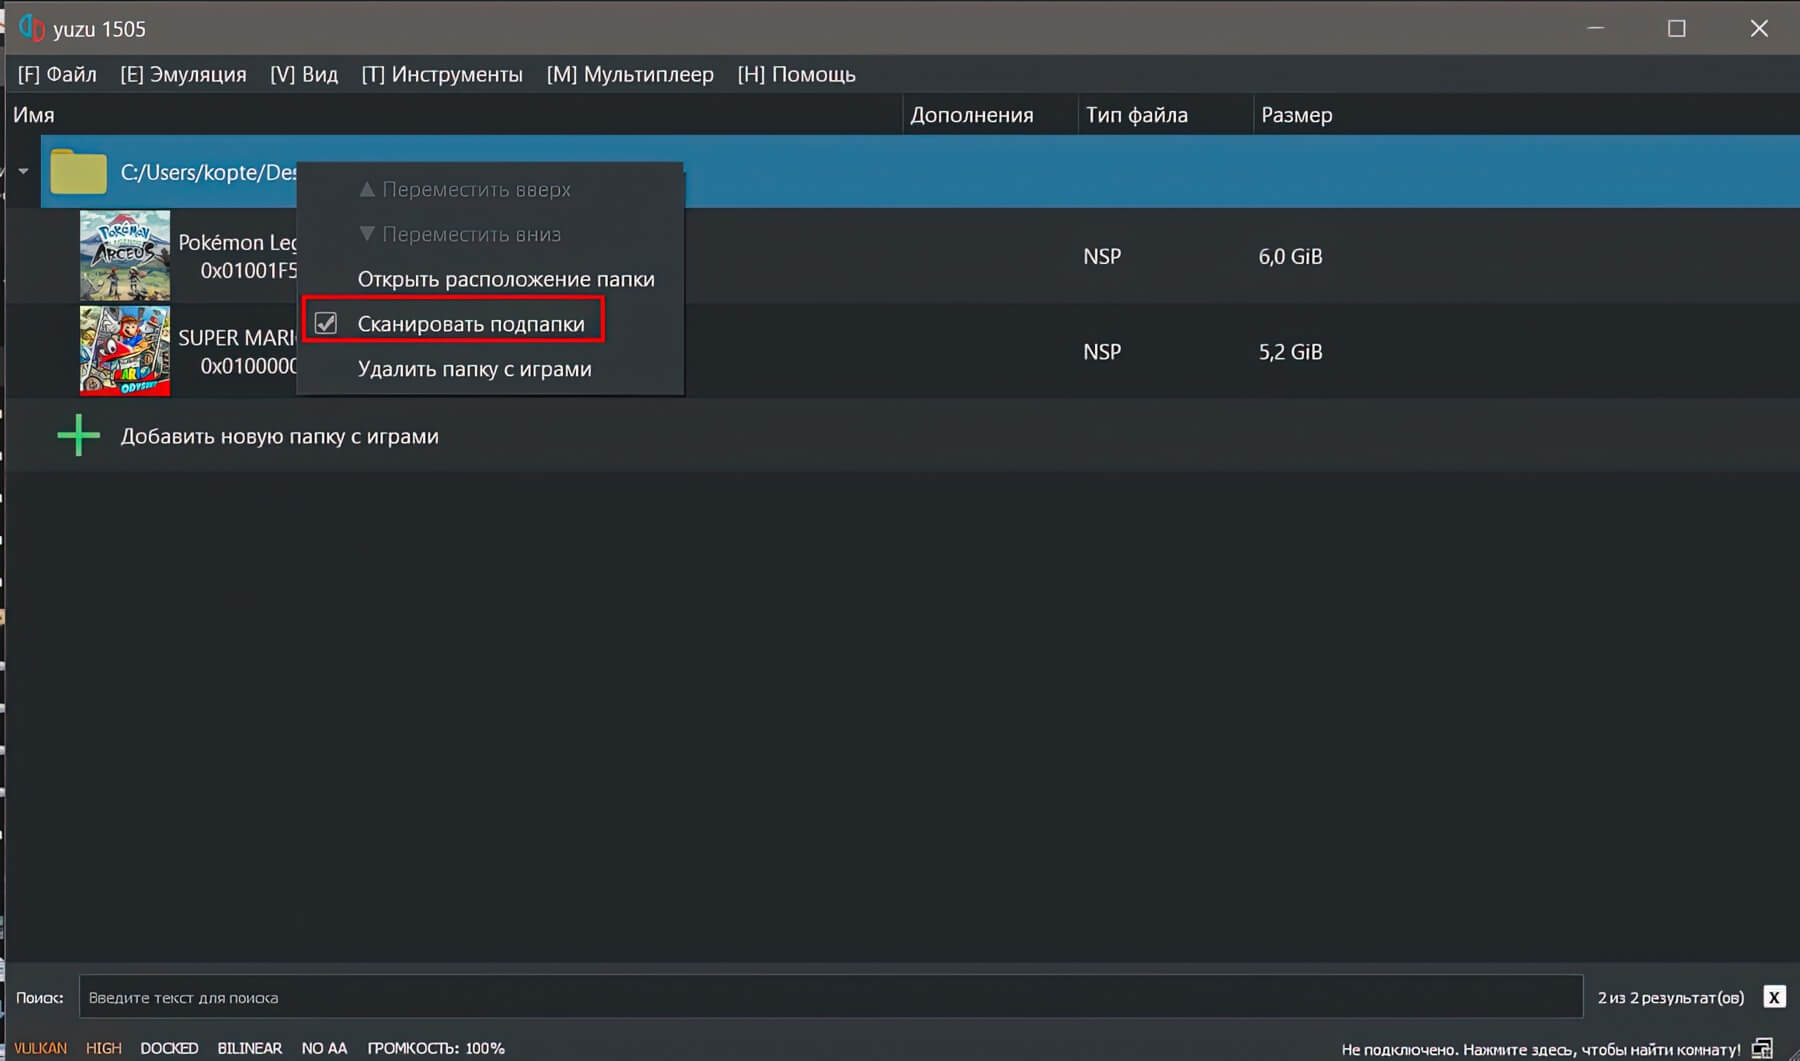The image size is (1800, 1061).
Task: Click the not-connected find room status text
Action: [1540, 1049]
